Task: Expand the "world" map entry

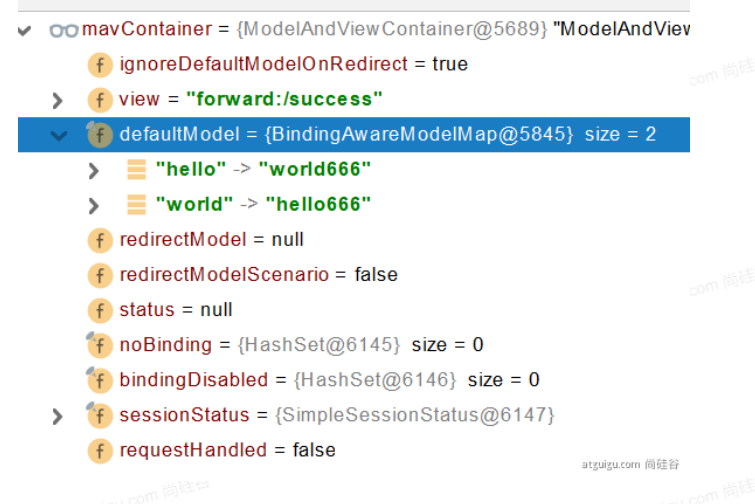Action: (94, 205)
